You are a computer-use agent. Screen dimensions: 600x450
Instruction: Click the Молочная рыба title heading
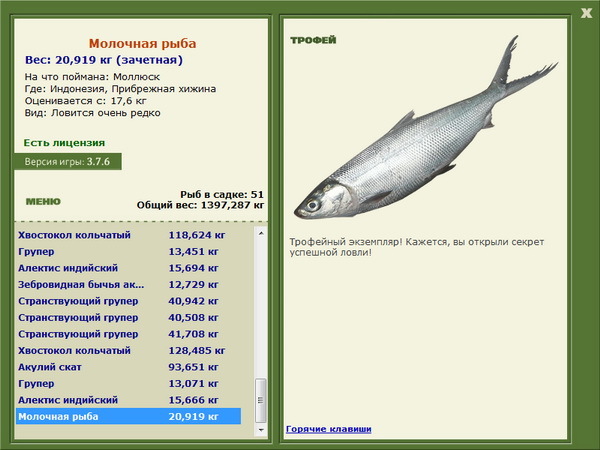(x=142, y=44)
